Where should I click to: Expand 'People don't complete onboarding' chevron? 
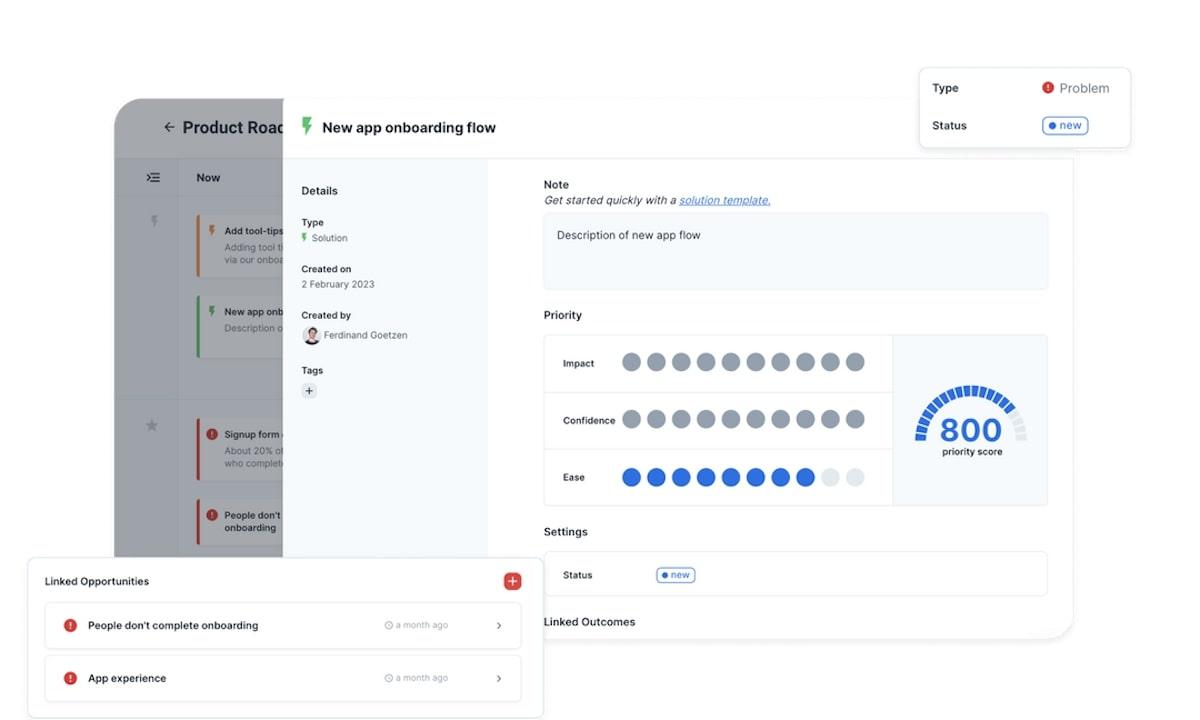click(499, 626)
